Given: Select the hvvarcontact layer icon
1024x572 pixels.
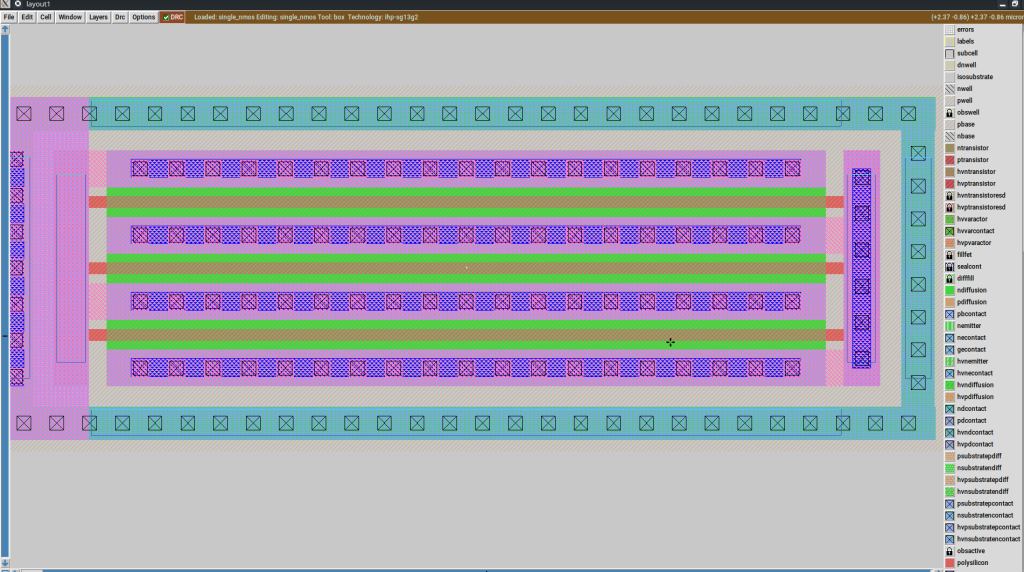Looking at the screenshot, I should coord(950,231).
